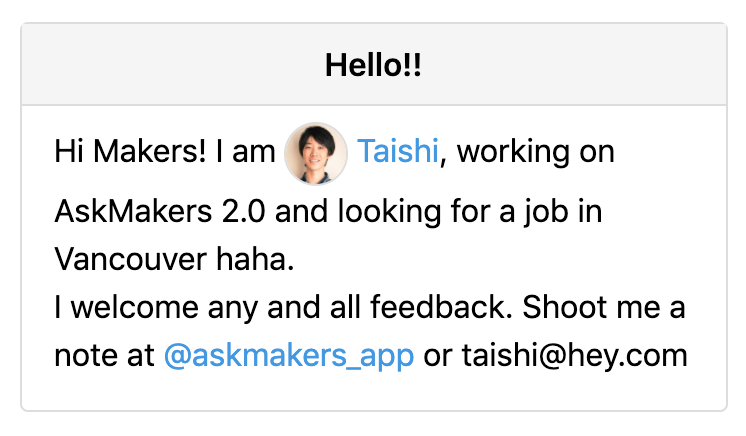Click the 'Hi Makers!' greeting text
The image size is (746, 436).
click(x=131, y=153)
